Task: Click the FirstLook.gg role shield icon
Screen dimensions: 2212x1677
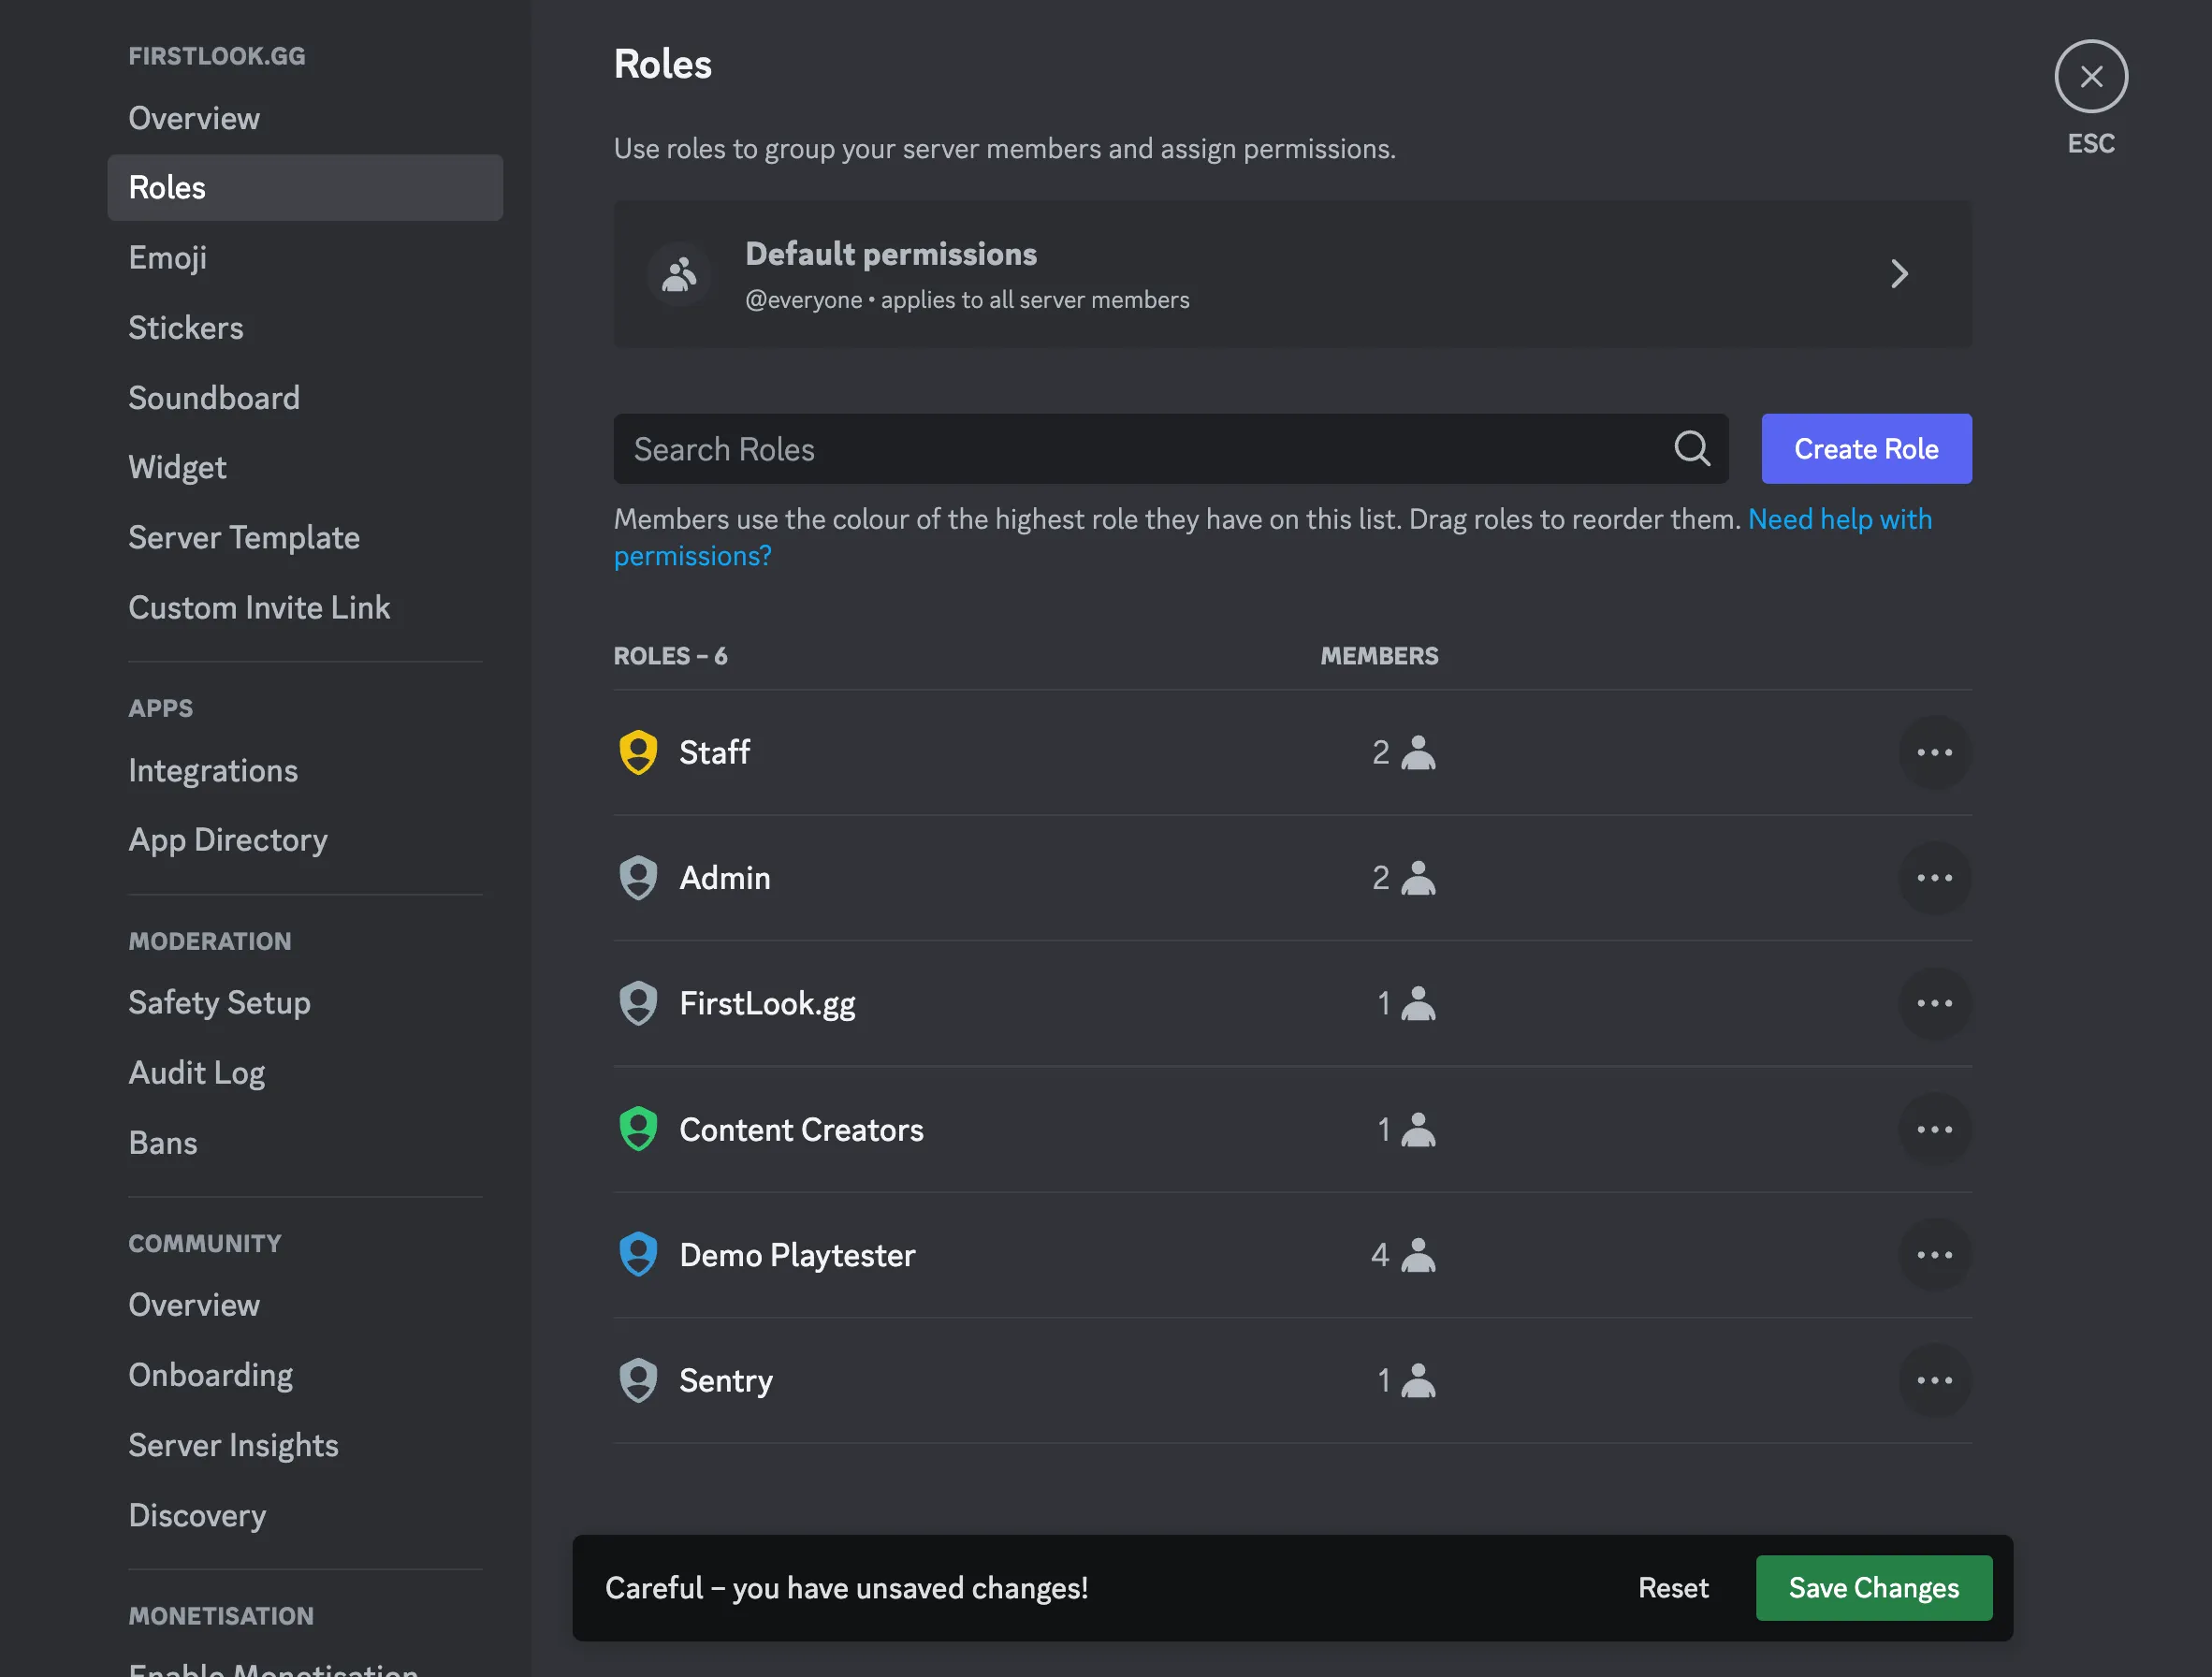Action: tap(637, 1002)
